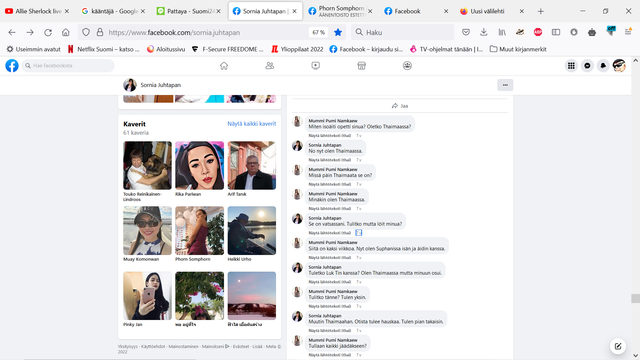Open the Aloitussivu bookmark

pyautogui.click(x=166, y=49)
